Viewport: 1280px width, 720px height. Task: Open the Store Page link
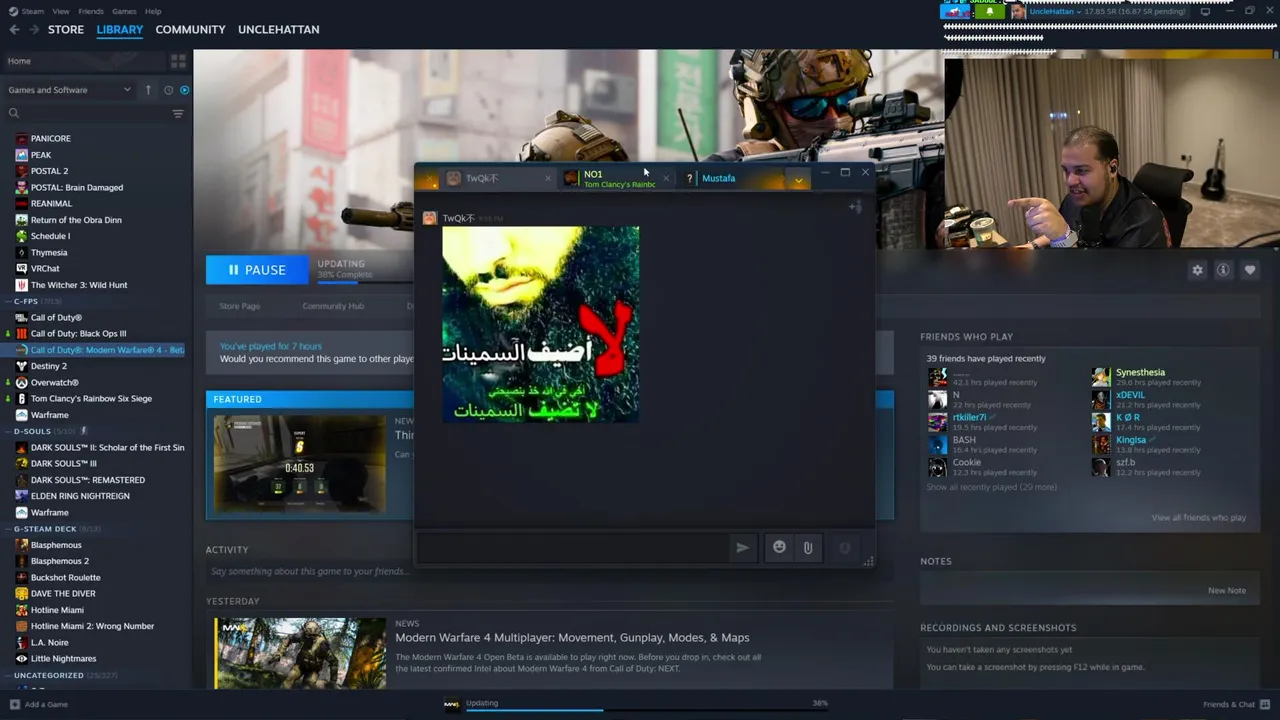[240, 306]
